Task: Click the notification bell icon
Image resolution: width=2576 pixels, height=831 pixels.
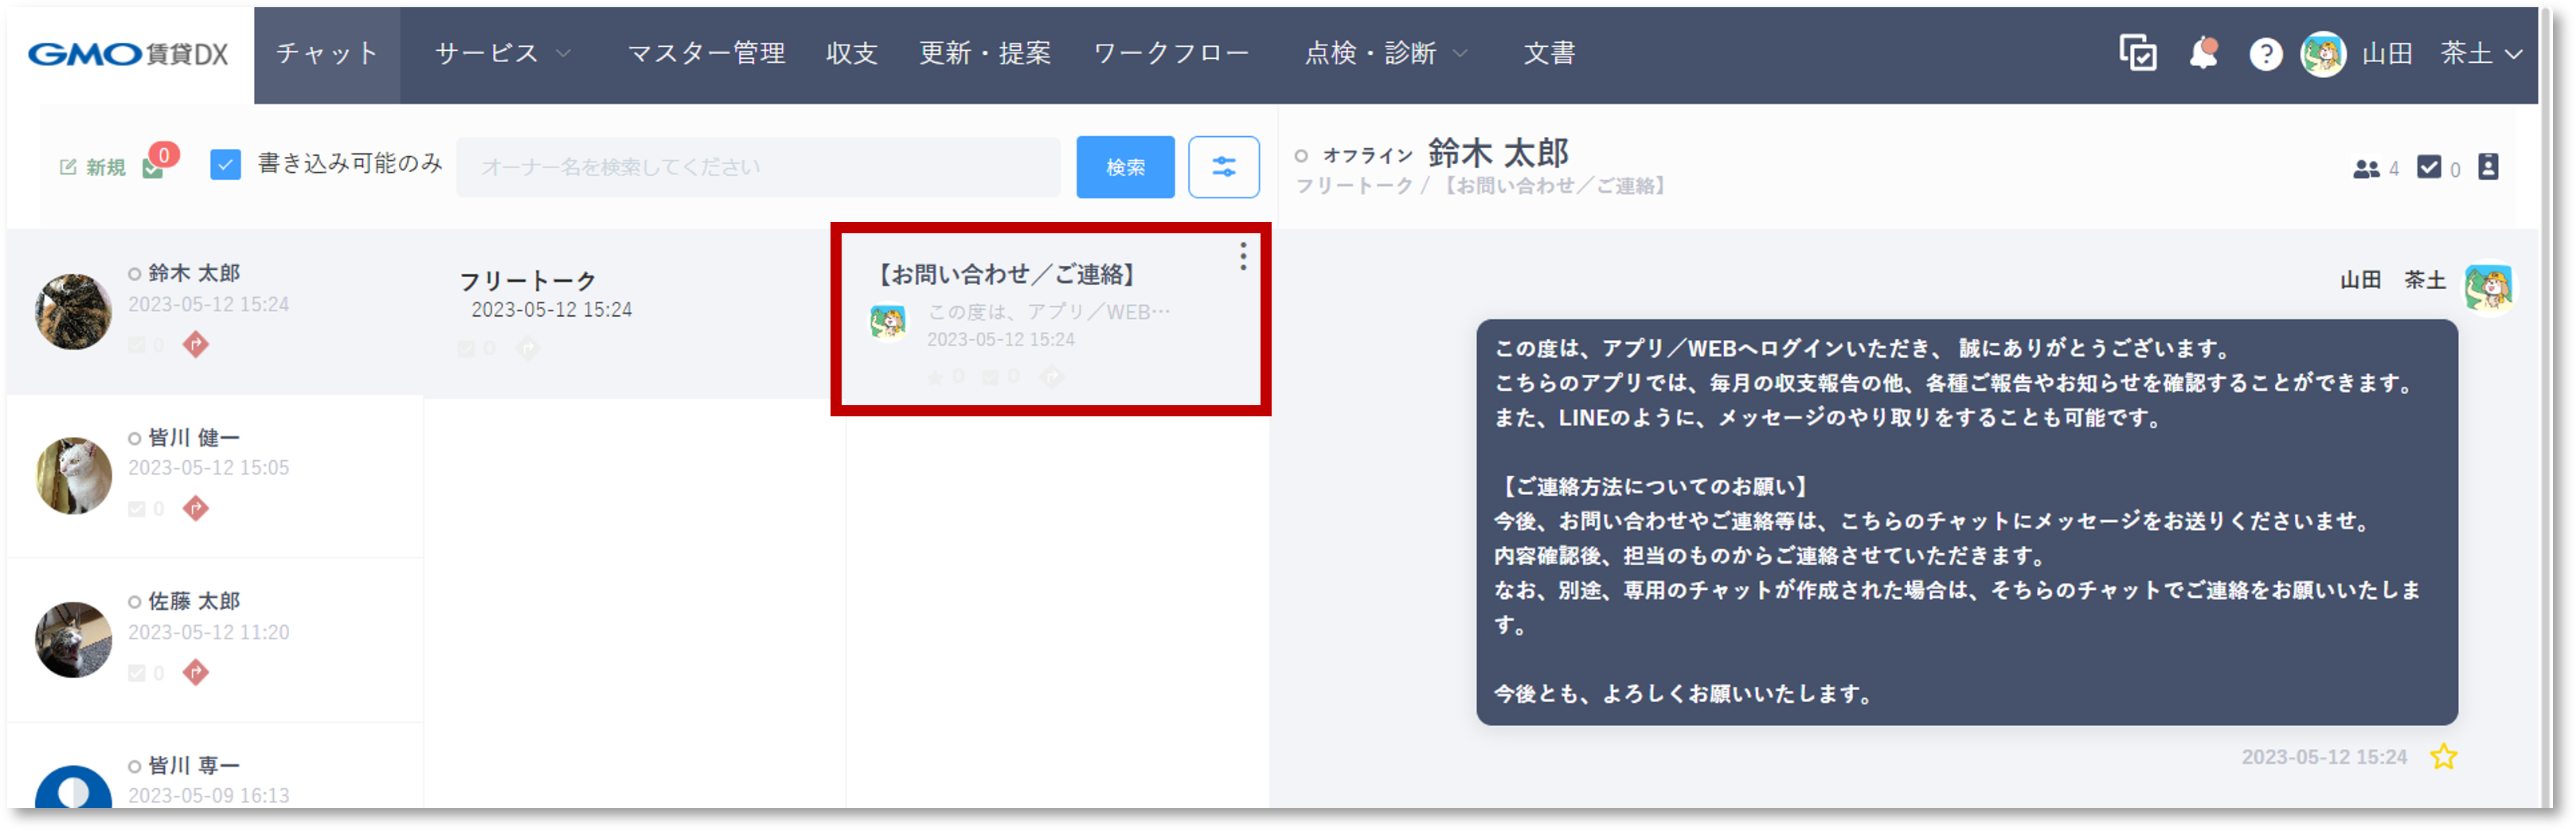Action: coord(2203,53)
